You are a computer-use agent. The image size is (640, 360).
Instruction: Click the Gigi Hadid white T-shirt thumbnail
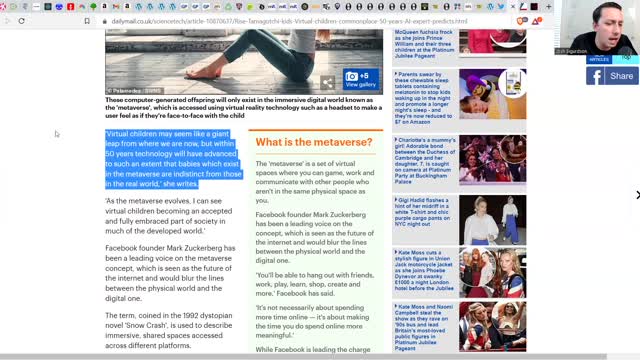coord(493,220)
